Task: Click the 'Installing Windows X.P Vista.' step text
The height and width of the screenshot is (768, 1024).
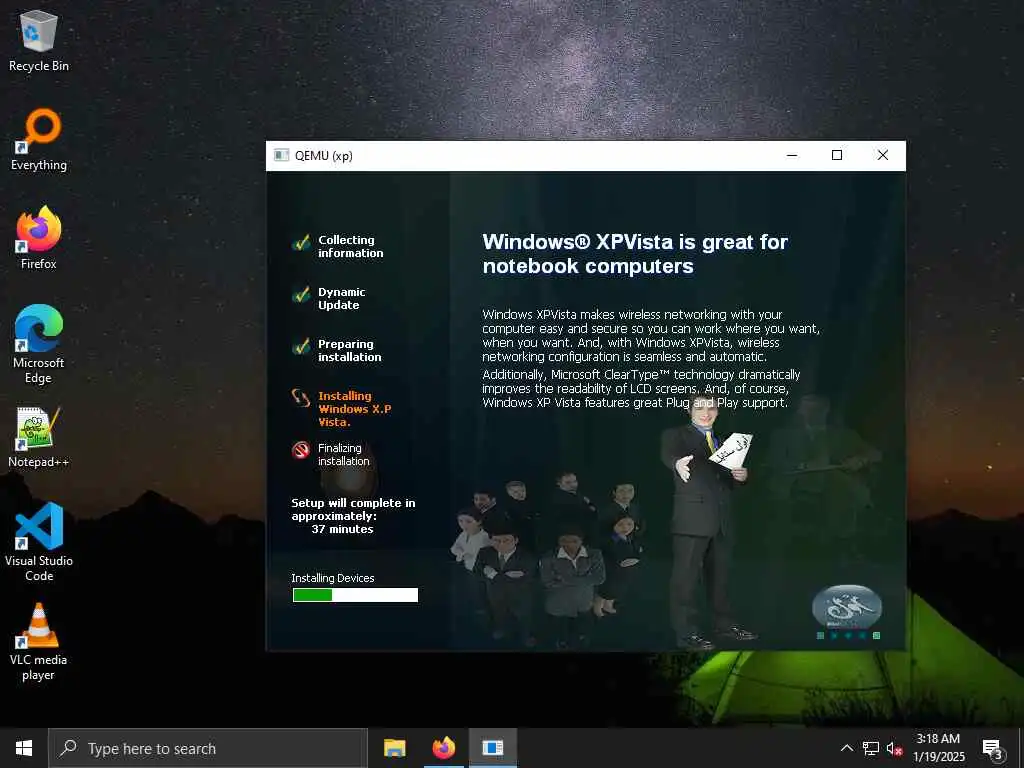Action: (x=355, y=409)
